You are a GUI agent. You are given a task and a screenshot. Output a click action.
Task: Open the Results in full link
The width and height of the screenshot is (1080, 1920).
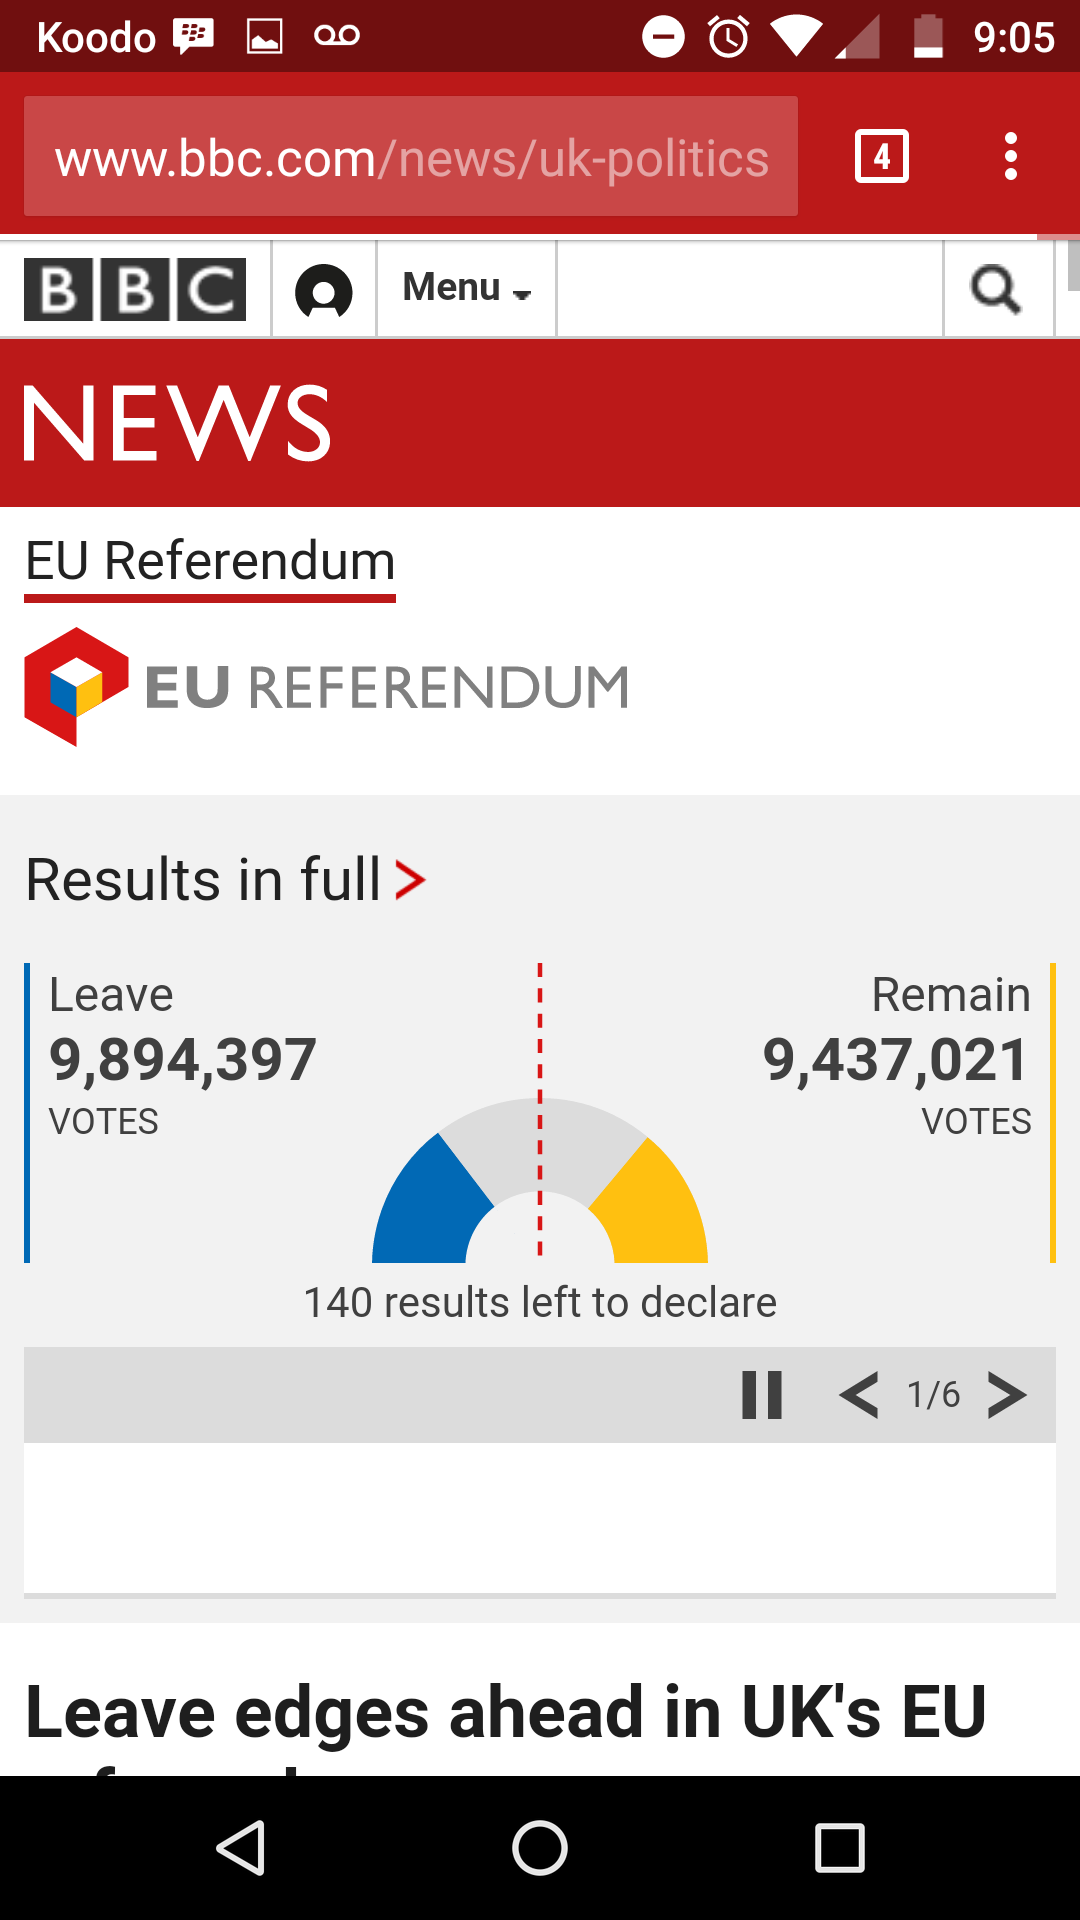pyautogui.click(x=226, y=880)
